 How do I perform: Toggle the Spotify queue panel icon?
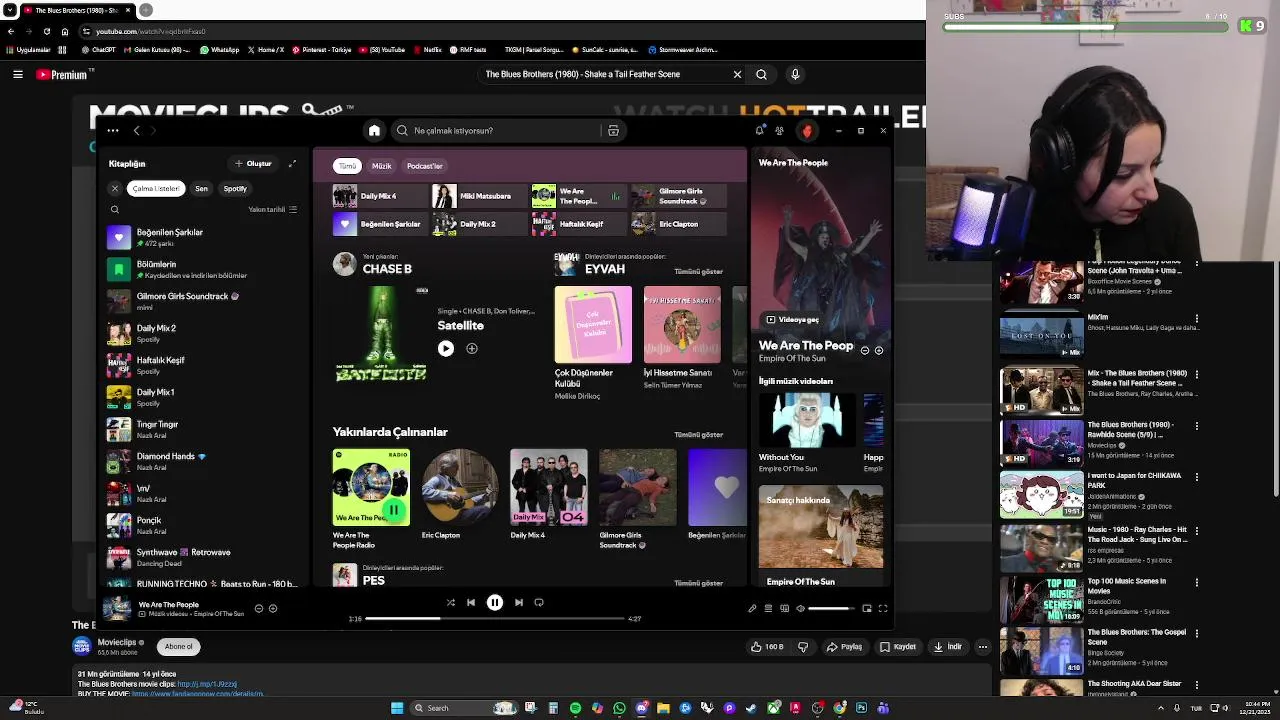point(768,609)
